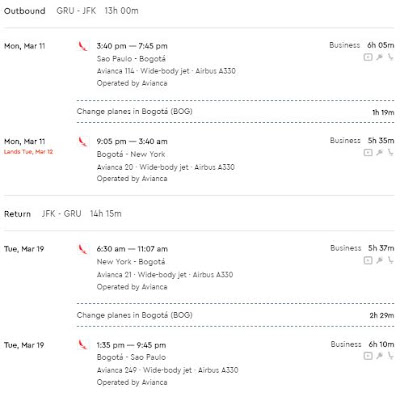Click power outlet icon on Avianca 249 flight

point(379,356)
